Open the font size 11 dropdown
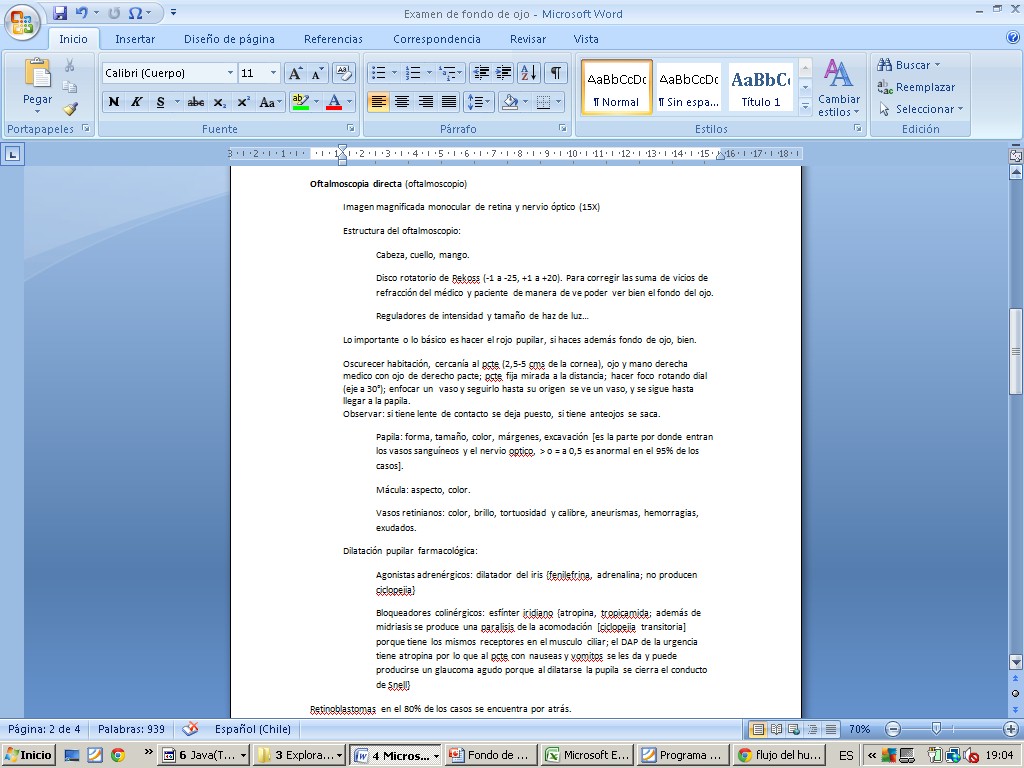 274,73
